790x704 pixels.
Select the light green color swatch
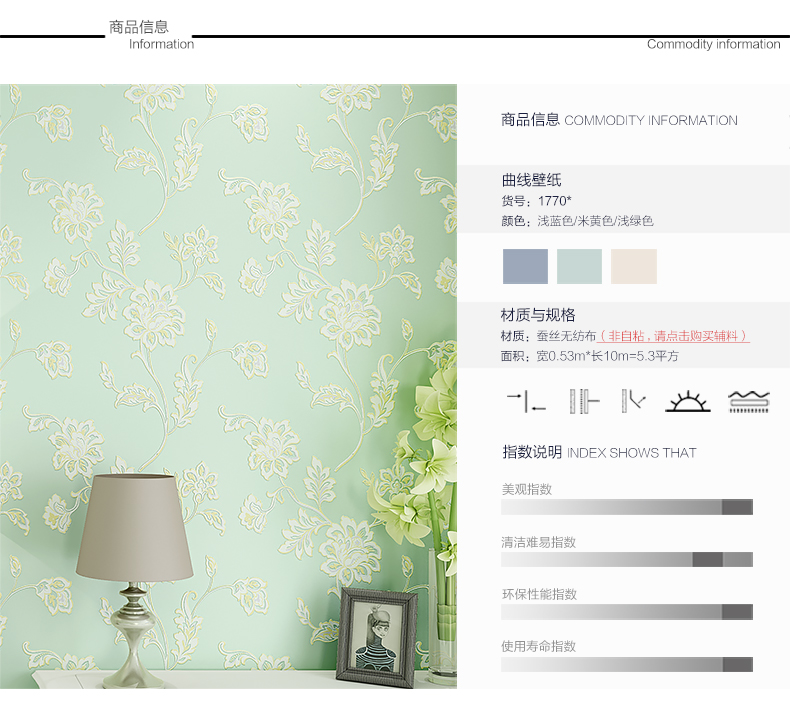(579, 267)
